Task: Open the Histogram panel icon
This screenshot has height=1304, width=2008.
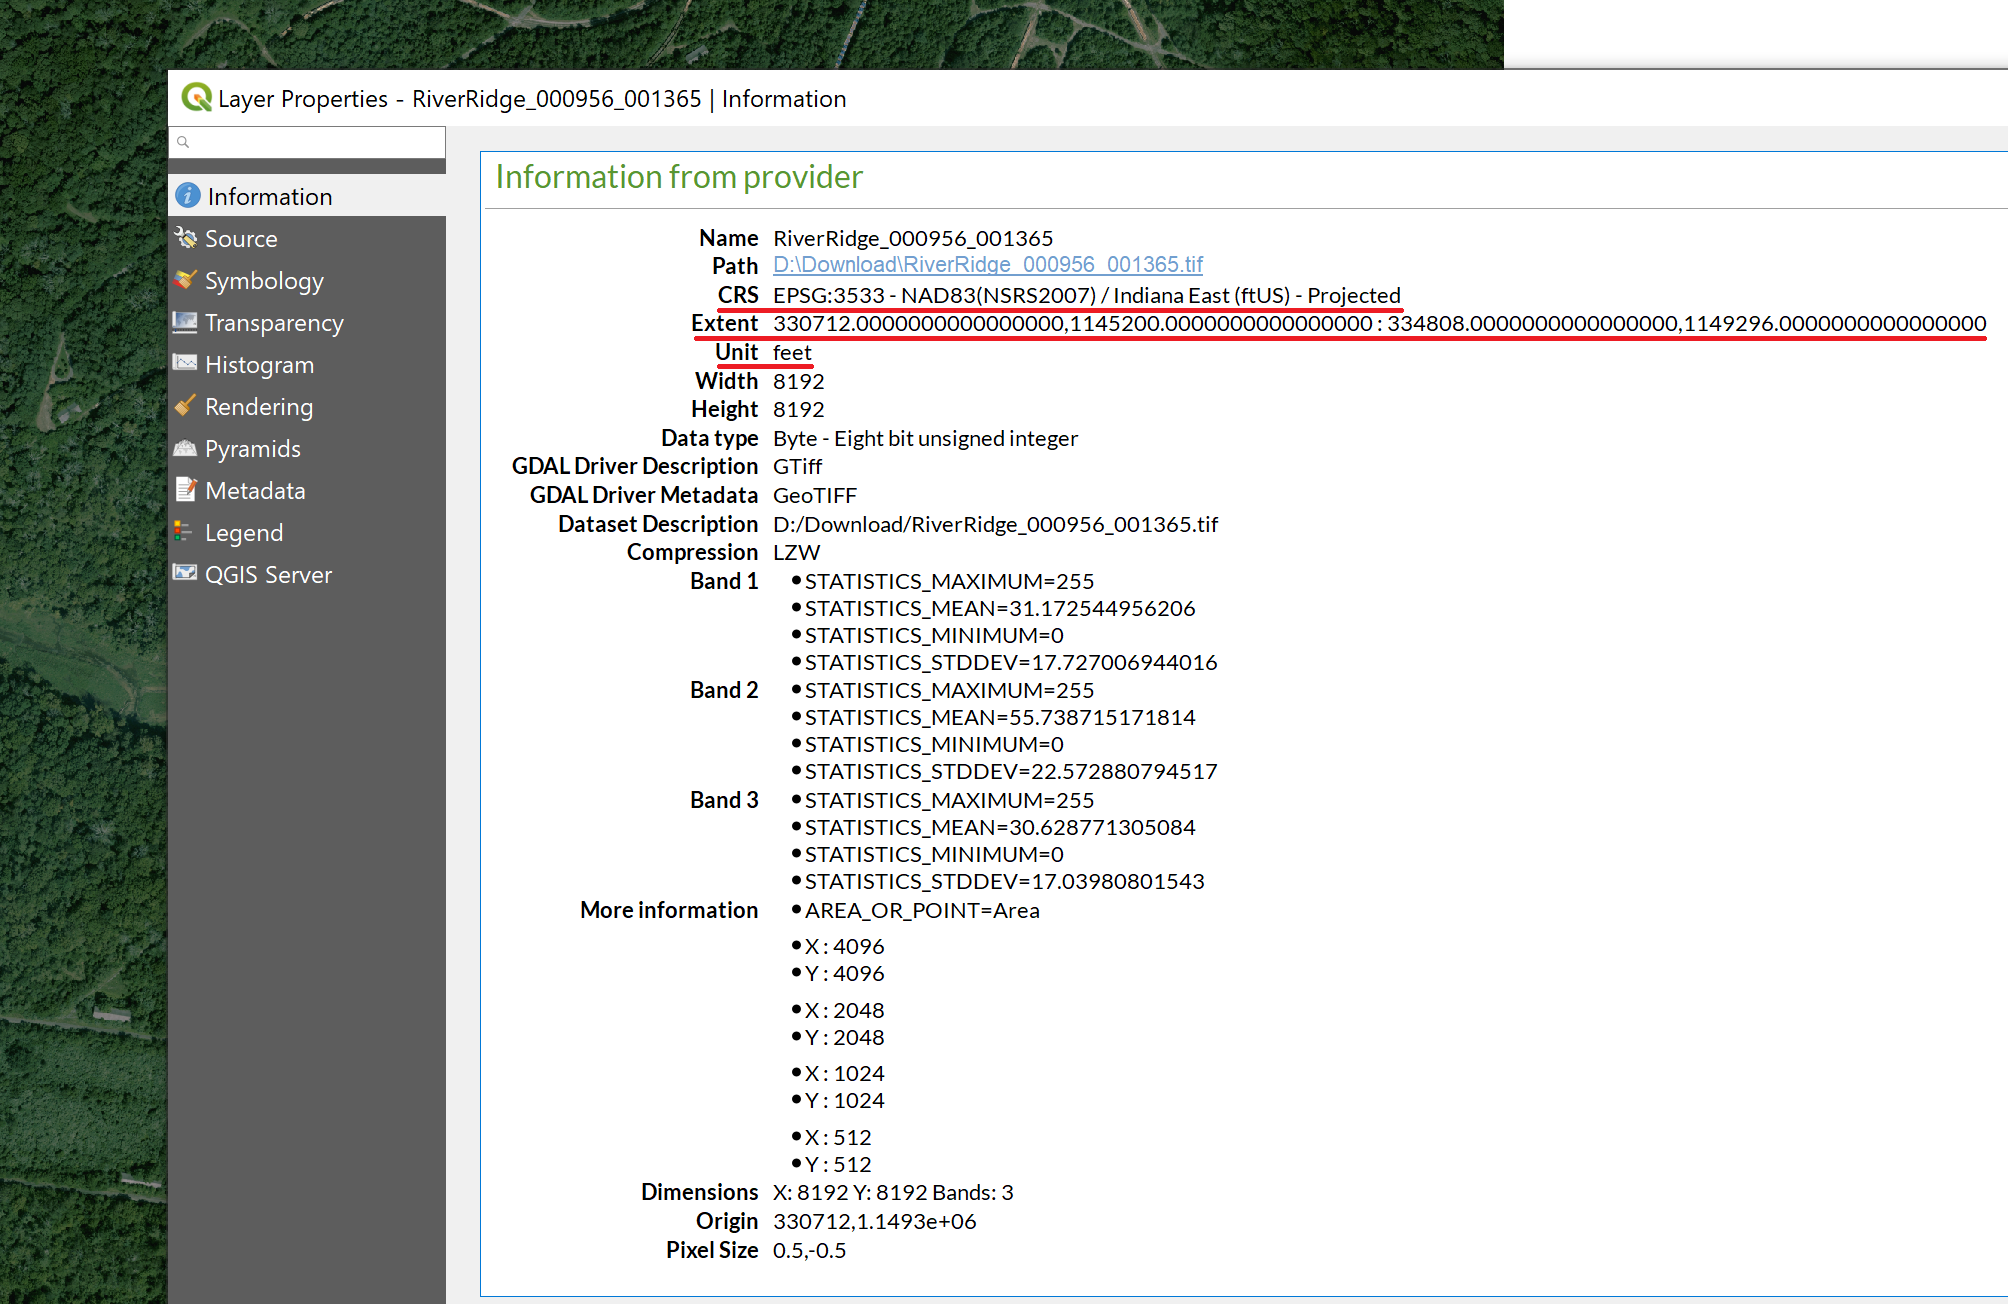Action: tap(186, 364)
